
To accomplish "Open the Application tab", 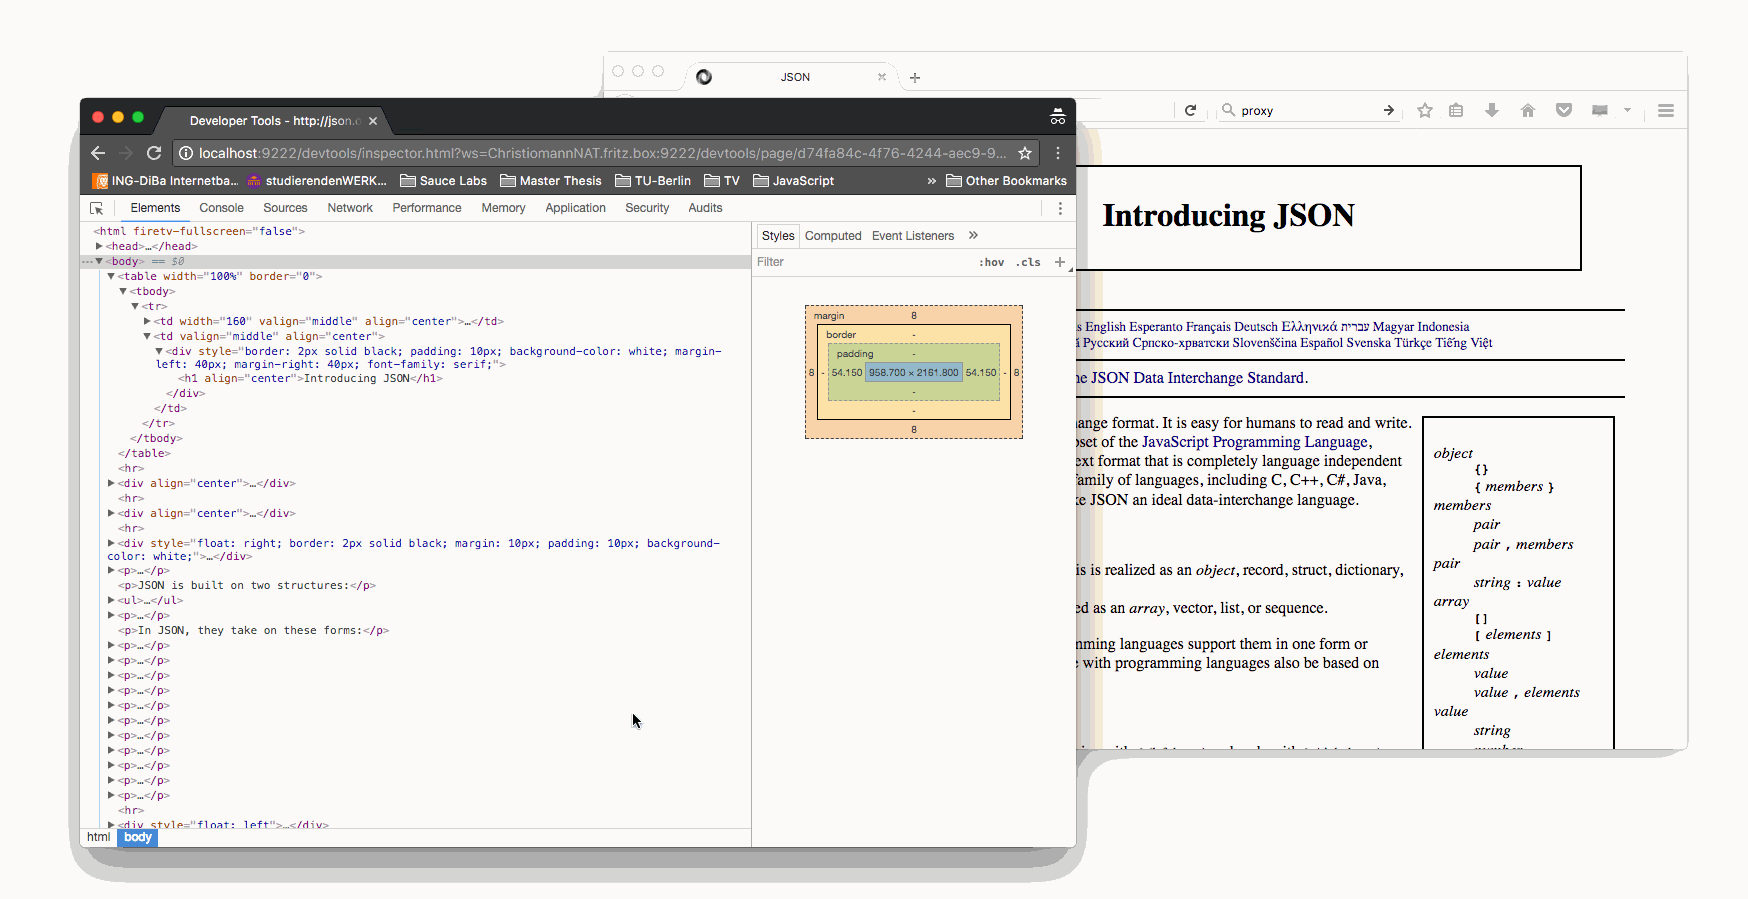I will point(575,208).
